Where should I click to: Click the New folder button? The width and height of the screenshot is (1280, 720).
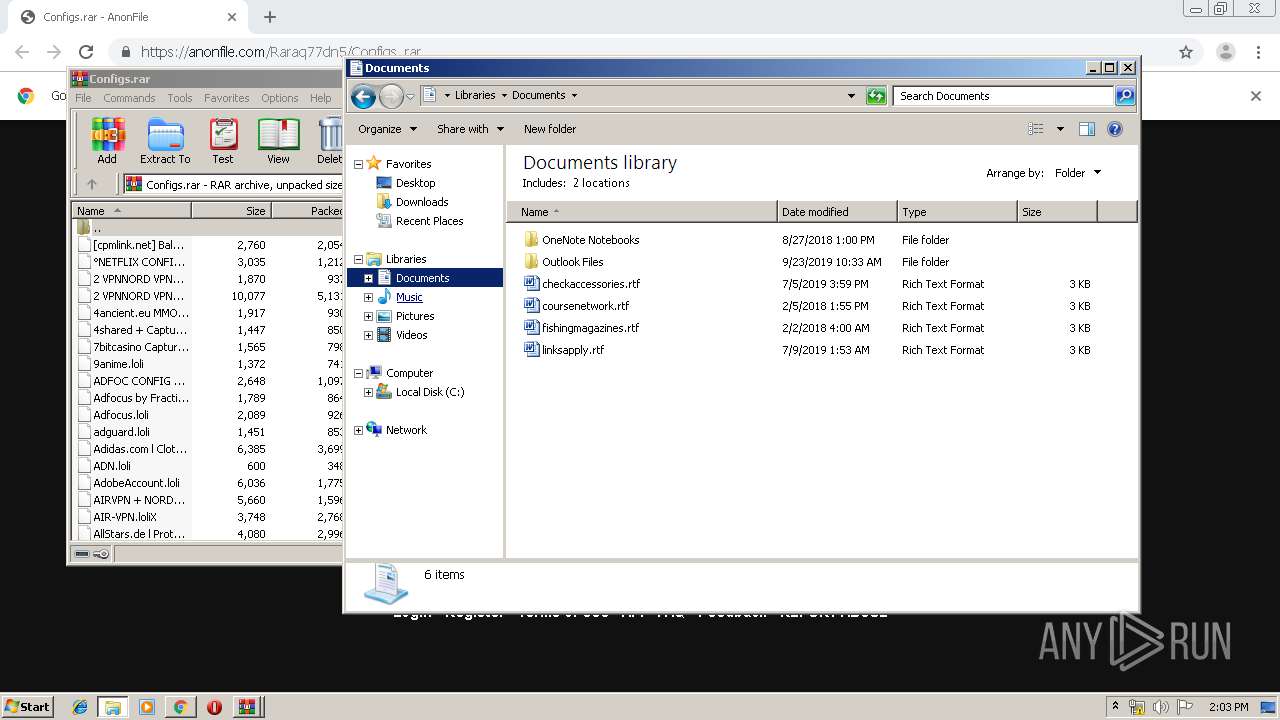[550, 129]
